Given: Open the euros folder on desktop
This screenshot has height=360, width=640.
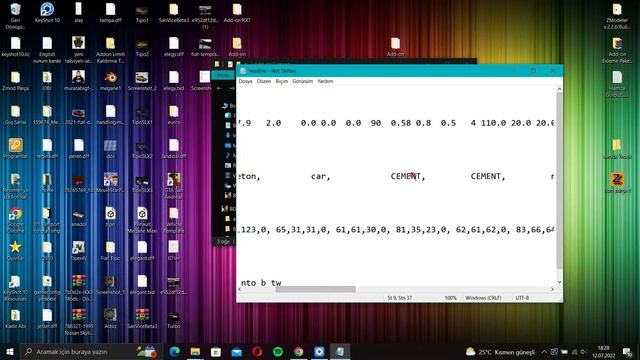Looking at the screenshot, I should click(x=173, y=115).
